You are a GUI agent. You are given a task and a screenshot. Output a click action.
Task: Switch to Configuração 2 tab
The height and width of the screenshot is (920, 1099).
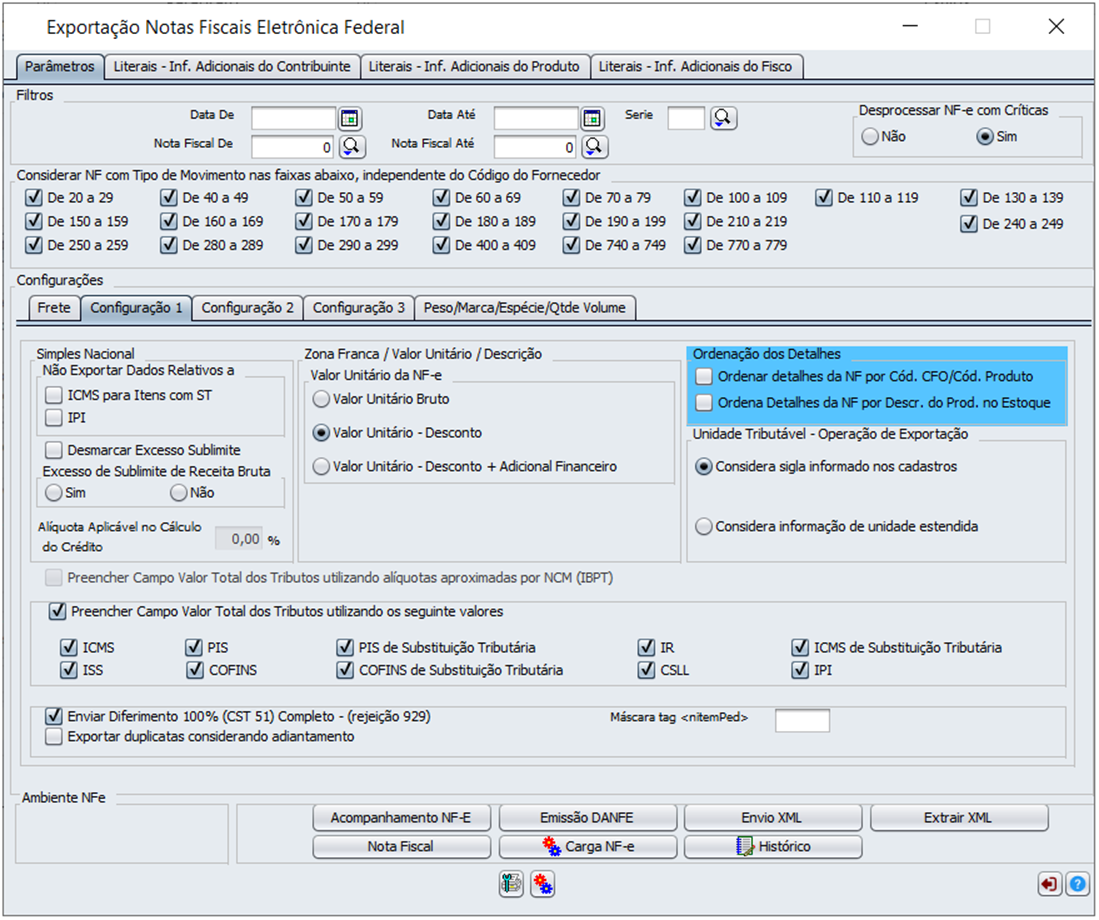pyautogui.click(x=248, y=308)
